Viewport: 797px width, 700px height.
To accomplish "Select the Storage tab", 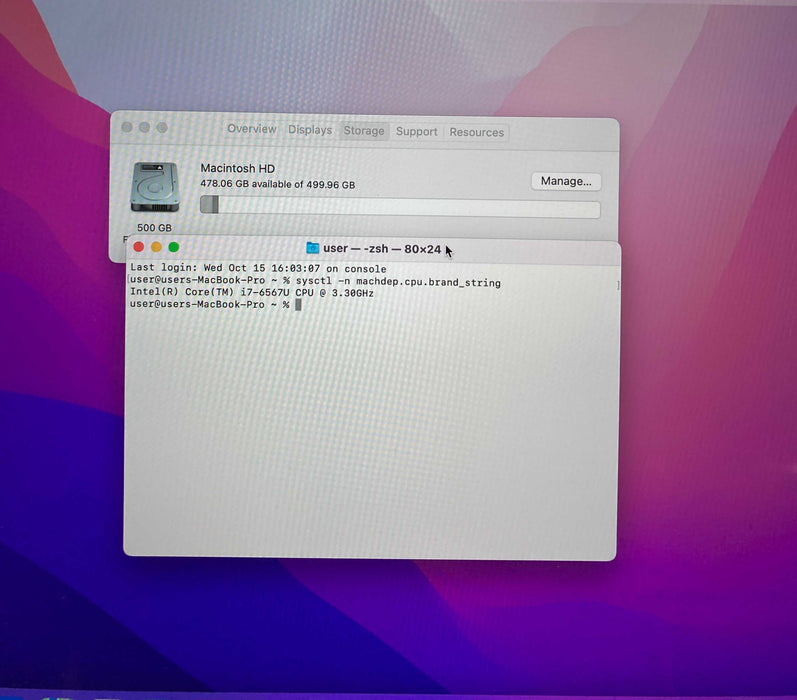I will click(364, 131).
